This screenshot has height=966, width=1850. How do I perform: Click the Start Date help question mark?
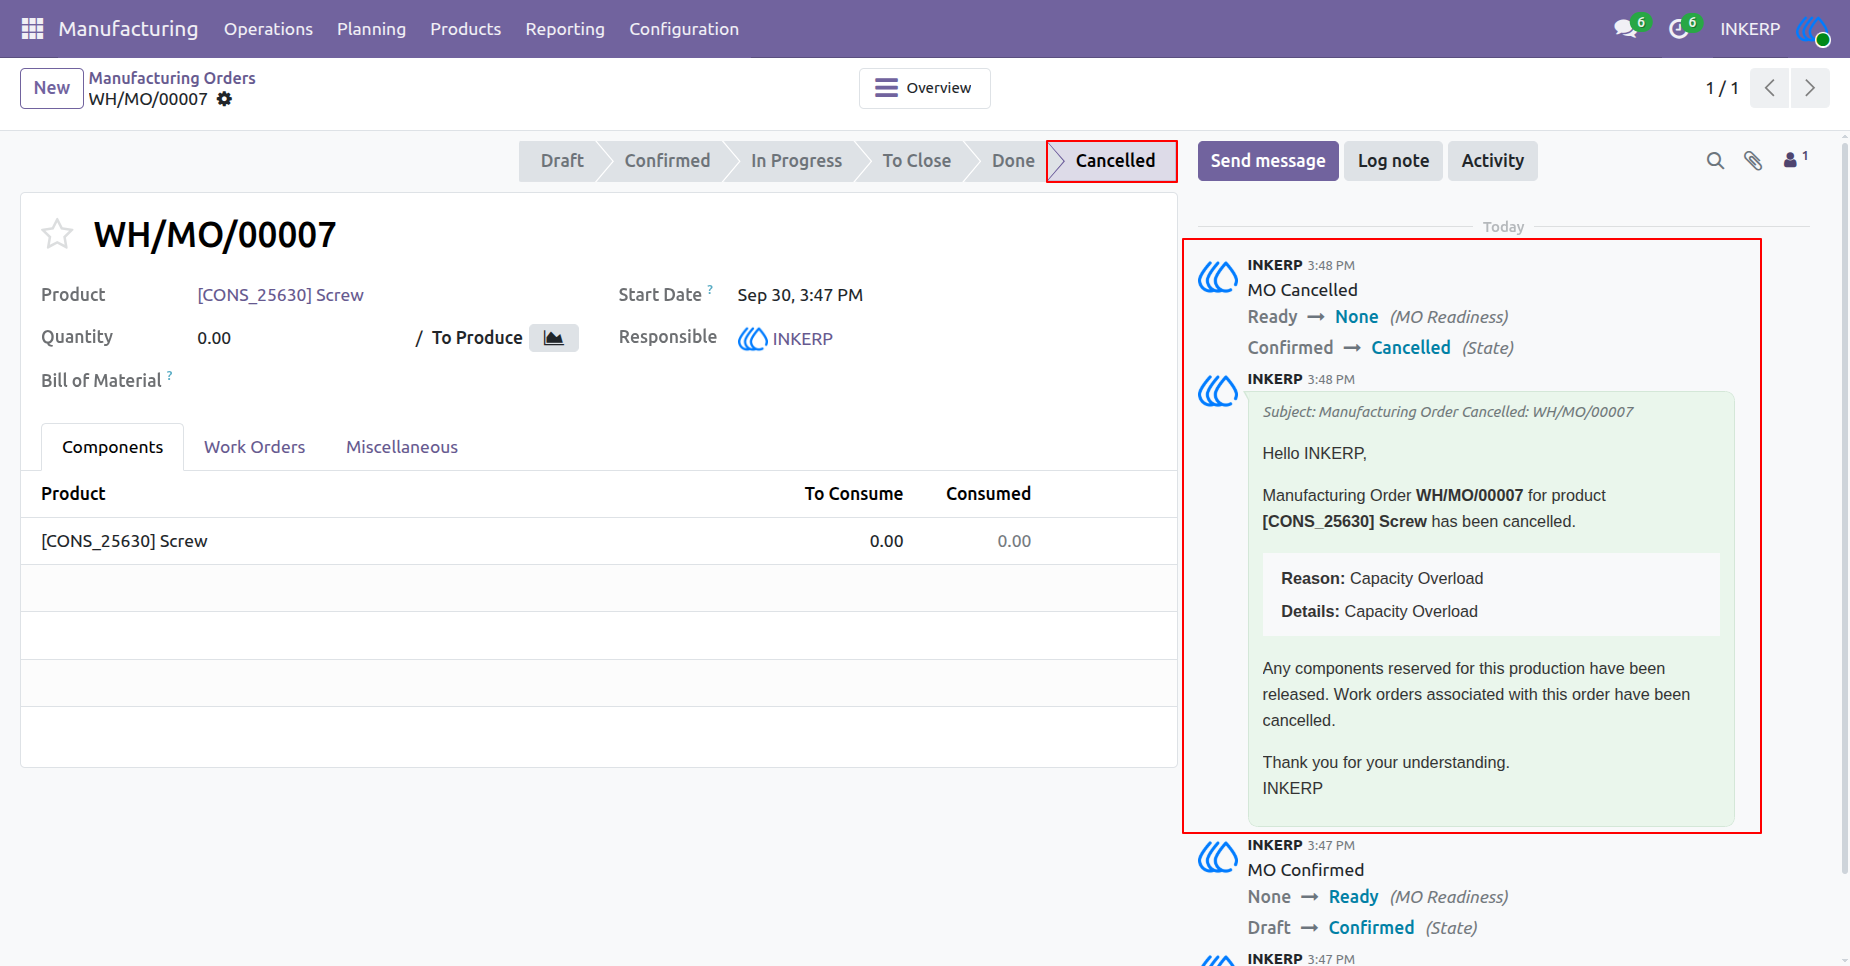tap(710, 289)
